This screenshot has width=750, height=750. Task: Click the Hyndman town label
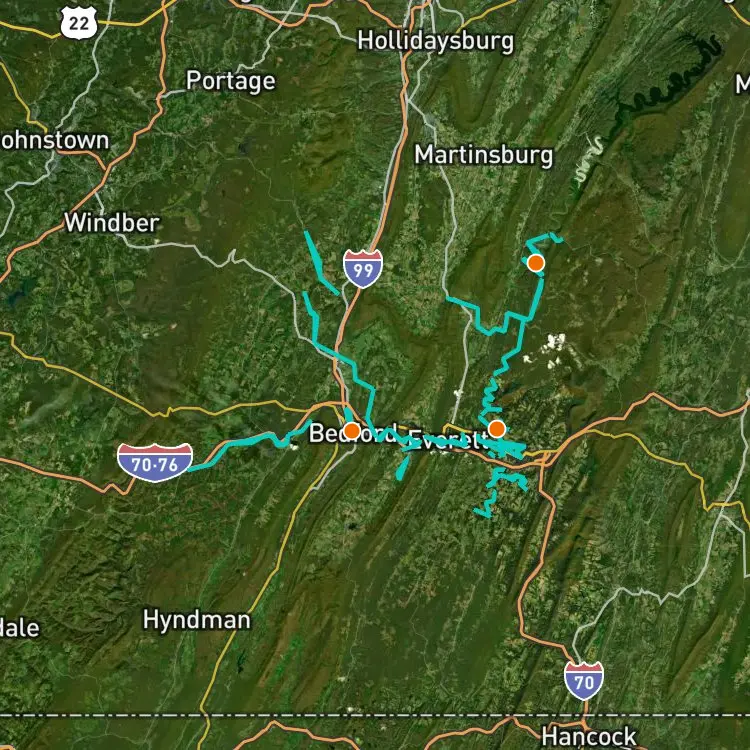[197, 620]
